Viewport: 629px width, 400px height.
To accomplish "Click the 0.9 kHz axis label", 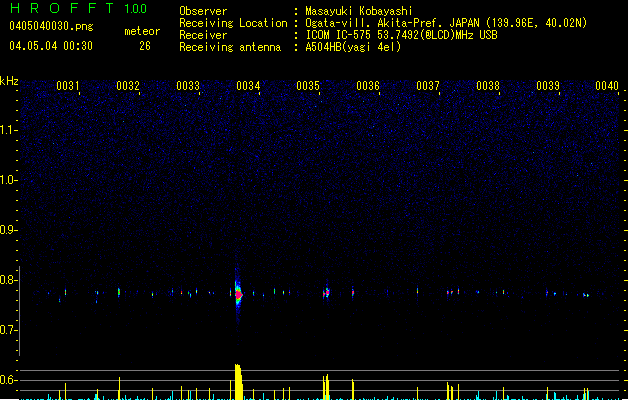I will (x=8, y=230).
